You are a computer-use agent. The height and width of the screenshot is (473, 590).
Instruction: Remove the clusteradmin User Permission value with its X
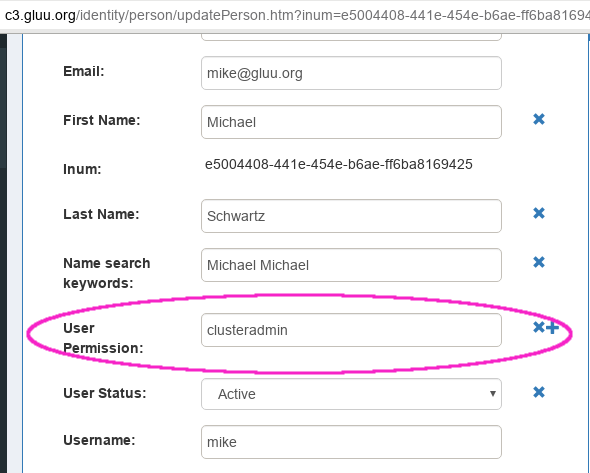(x=539, y=327)
